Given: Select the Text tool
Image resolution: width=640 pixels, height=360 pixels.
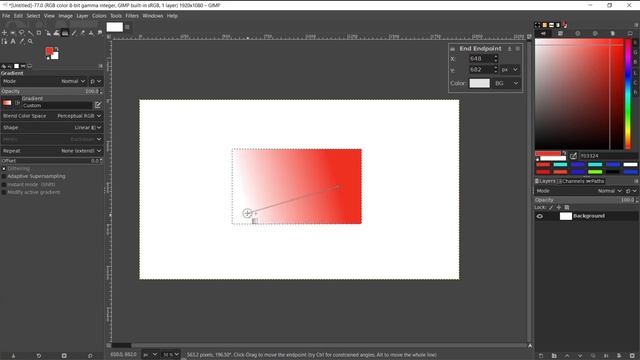Looking at the screenshot, I should click(13, 41).
